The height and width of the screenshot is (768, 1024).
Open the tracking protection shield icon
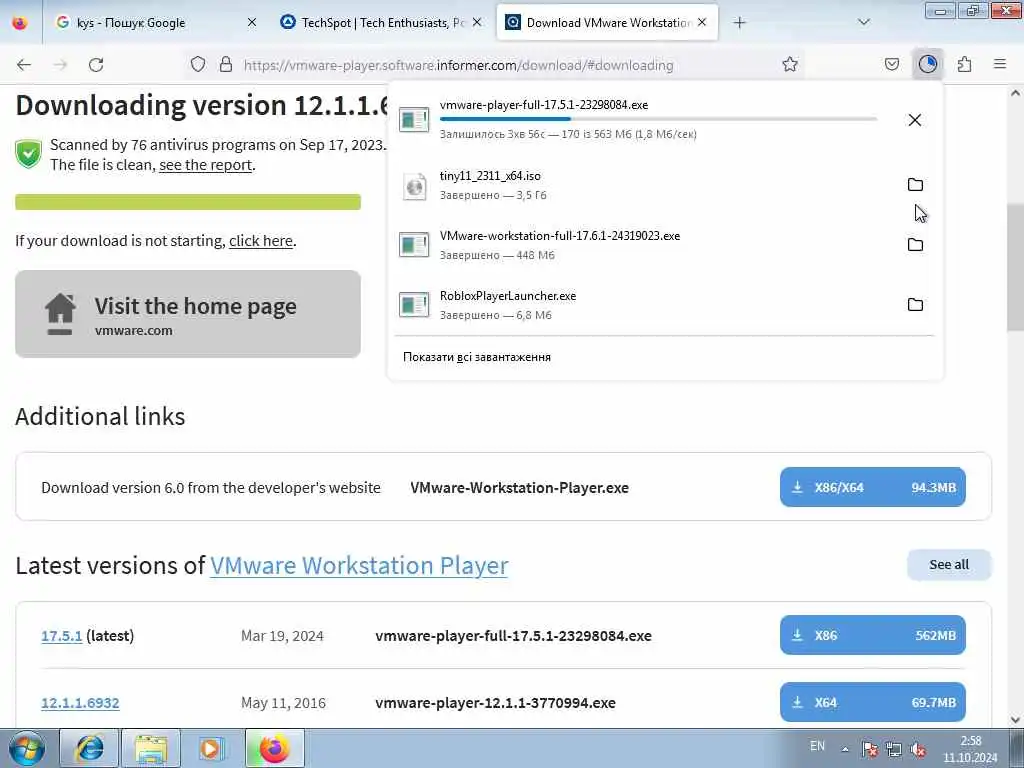point(198,64)
